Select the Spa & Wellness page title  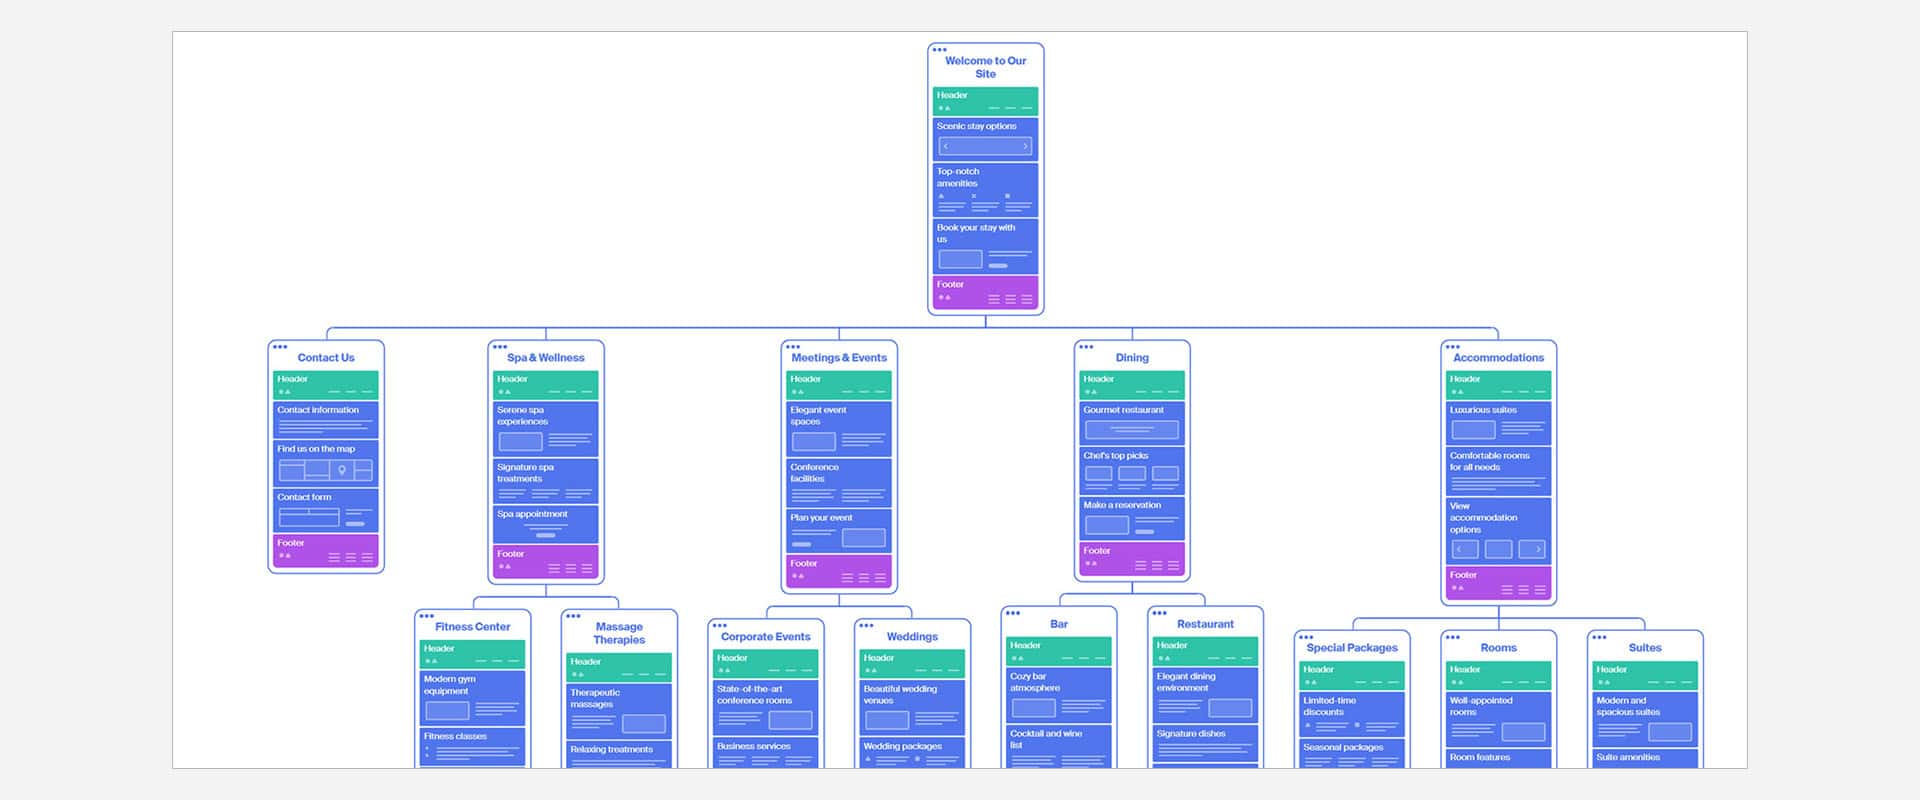pyautogui.click(x=546, y=358)
